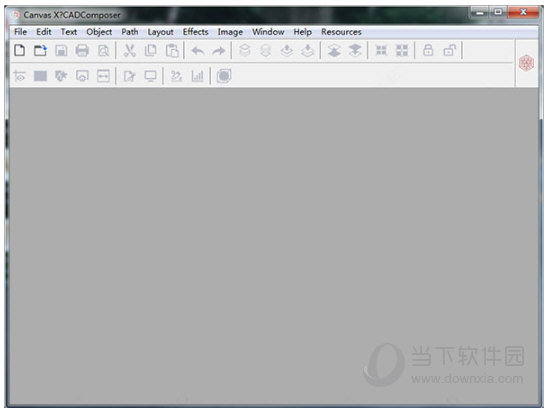Open a file using the folder icon
Image resolution: width=548 pixels, height=408 pixels.
point(40,50)
